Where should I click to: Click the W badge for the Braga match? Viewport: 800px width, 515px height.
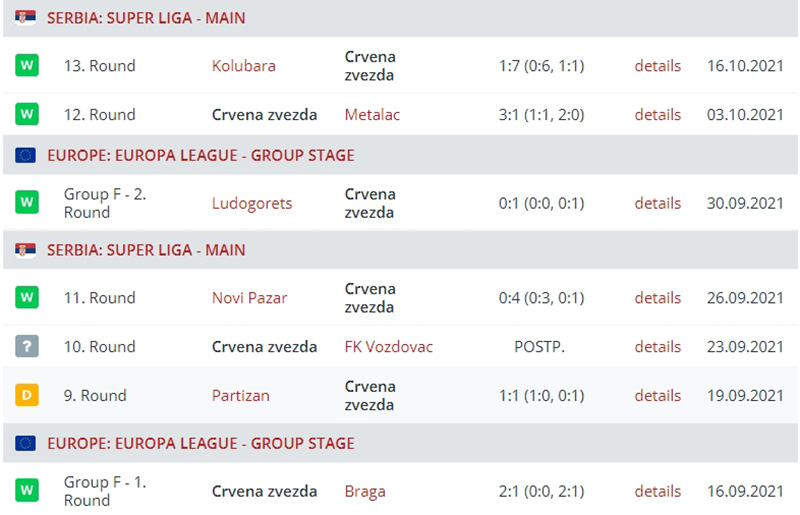click(x=27, y=491)
